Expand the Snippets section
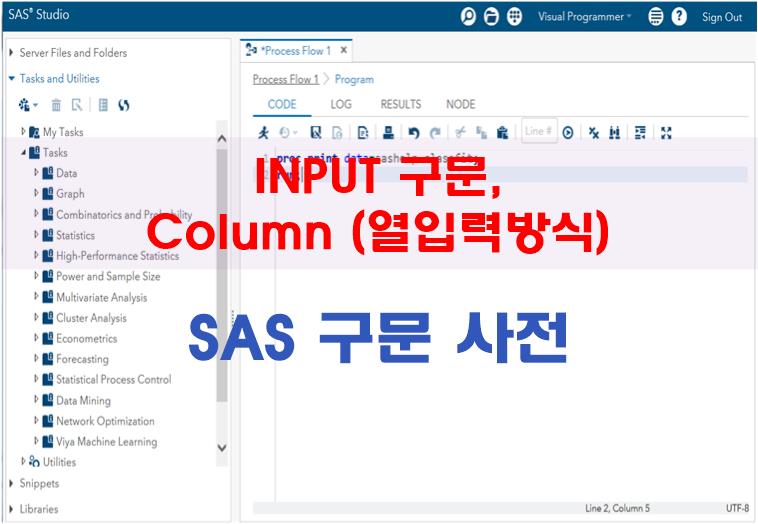The width and height of the screenshot is (758, 524). click(x=11, y=483)
